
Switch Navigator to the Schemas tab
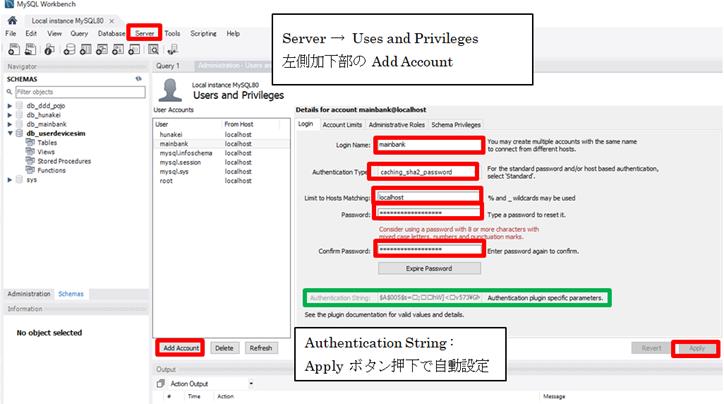point(71,294)
